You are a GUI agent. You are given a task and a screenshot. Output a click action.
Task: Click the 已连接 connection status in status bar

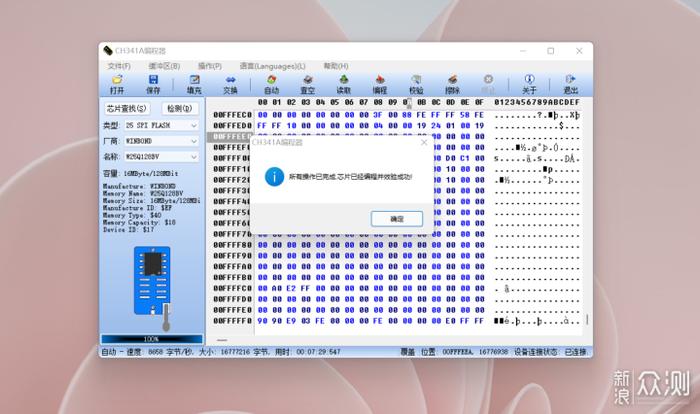576,352
